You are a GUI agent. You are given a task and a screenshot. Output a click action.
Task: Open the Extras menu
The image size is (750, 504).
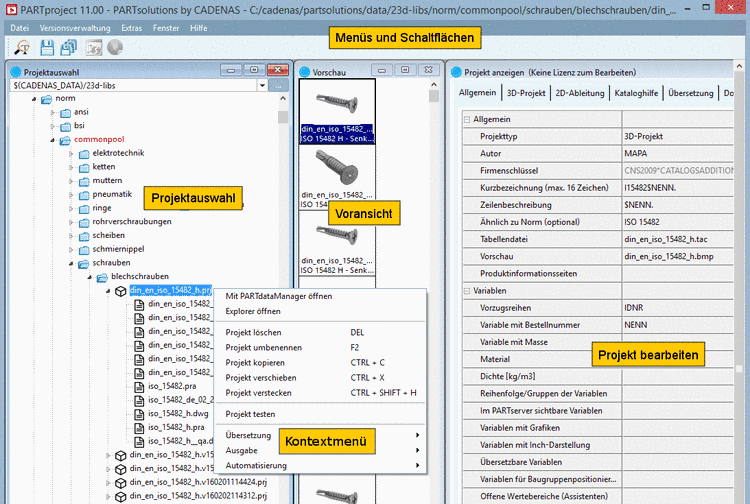(132, 28)
